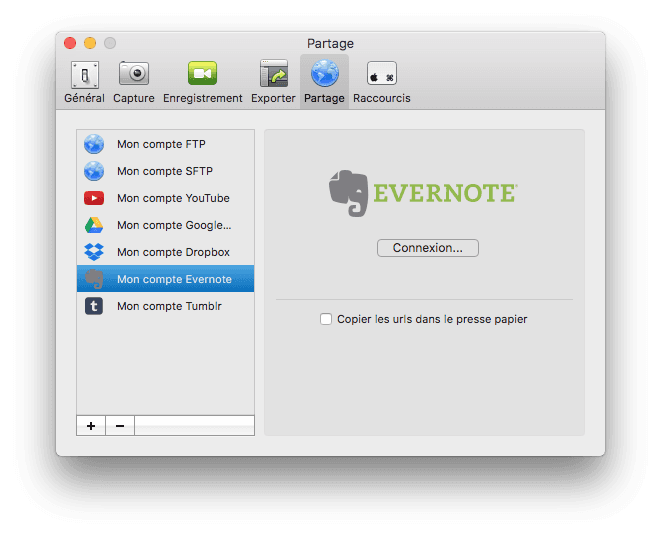
Task: Click the Google Drive account icon
Action: (94, 225)
